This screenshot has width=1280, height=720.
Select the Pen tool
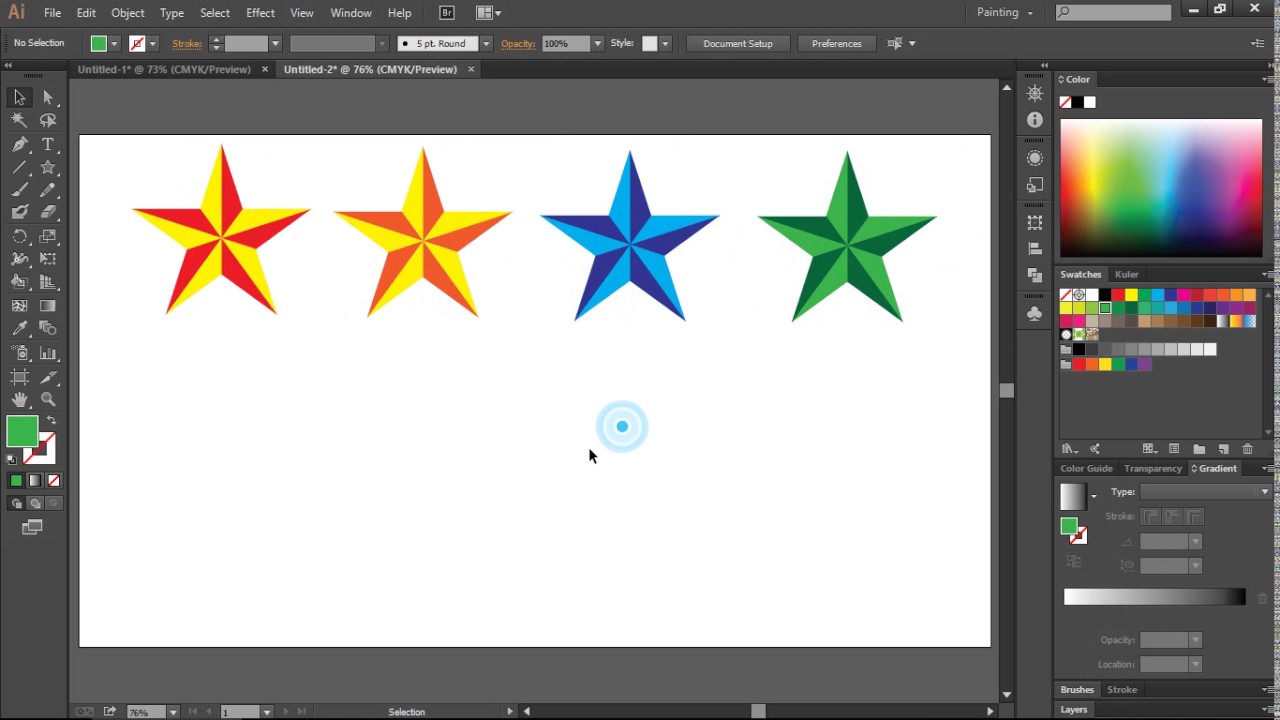(19, 144)
